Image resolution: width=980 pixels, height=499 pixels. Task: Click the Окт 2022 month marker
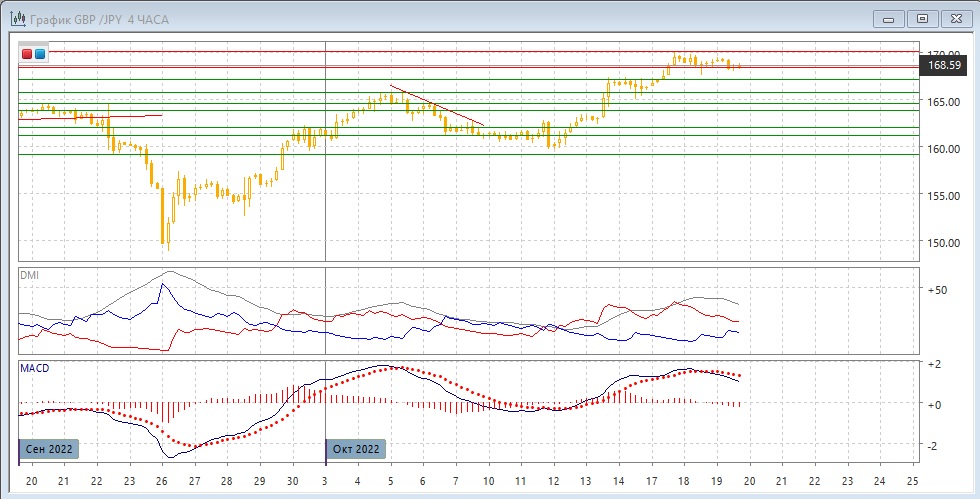pos(356,449)
